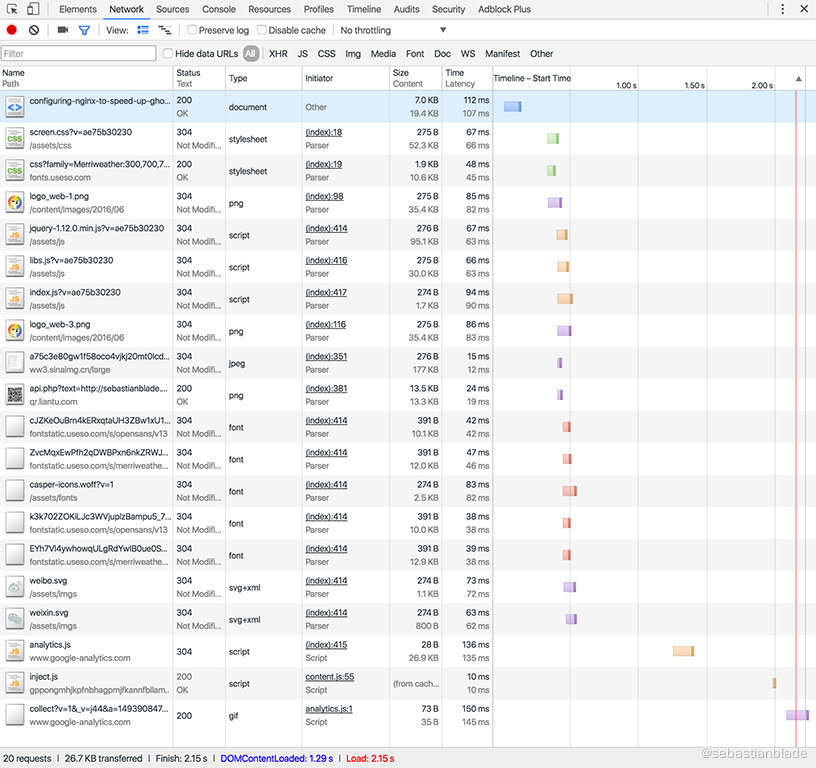816x768 pixels.
Task: Click the purple timeline bar for collect gif
Action: (797, 715)
